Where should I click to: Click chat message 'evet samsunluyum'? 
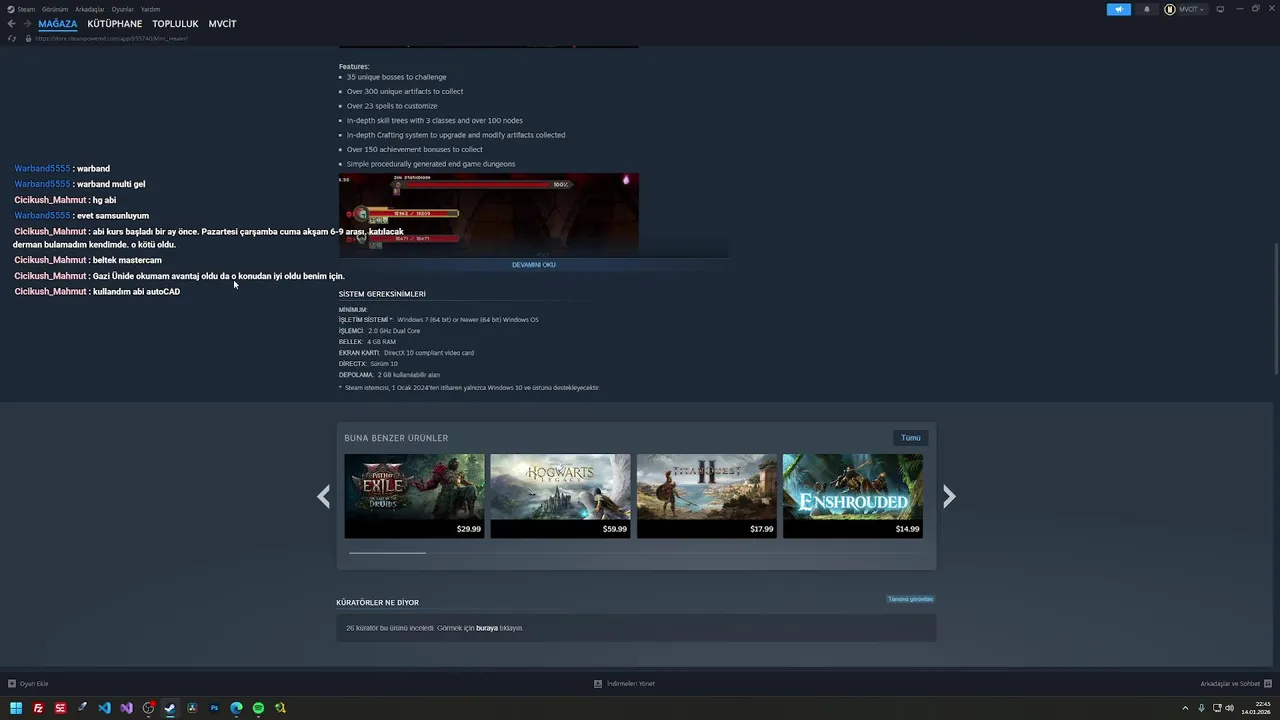tap(112, 216)
